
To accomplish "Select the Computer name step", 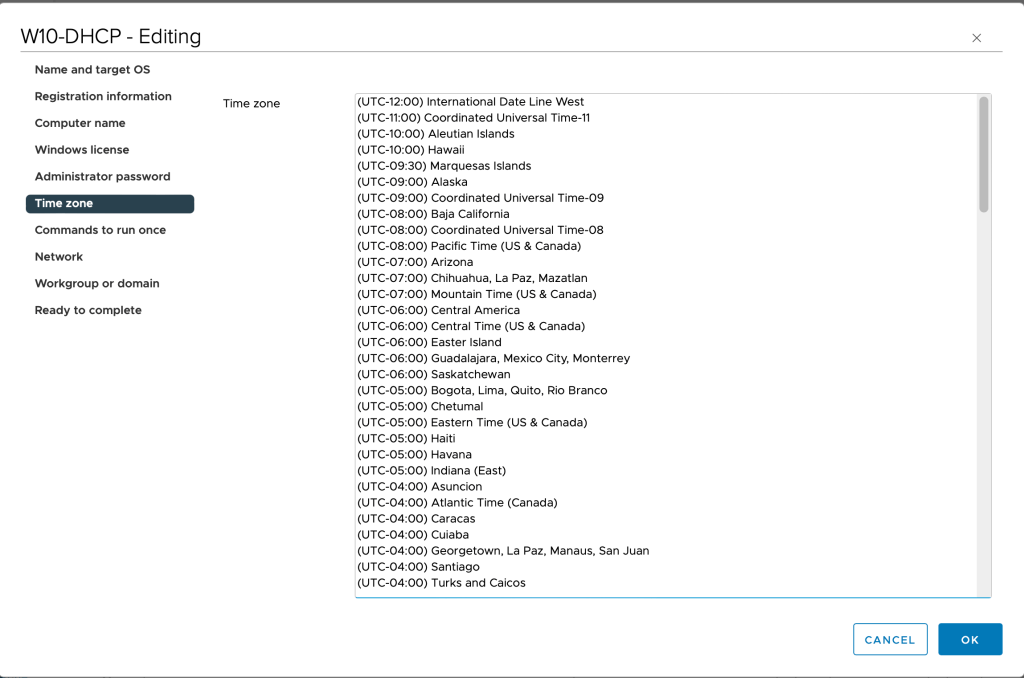I will (x=80, y=123).
